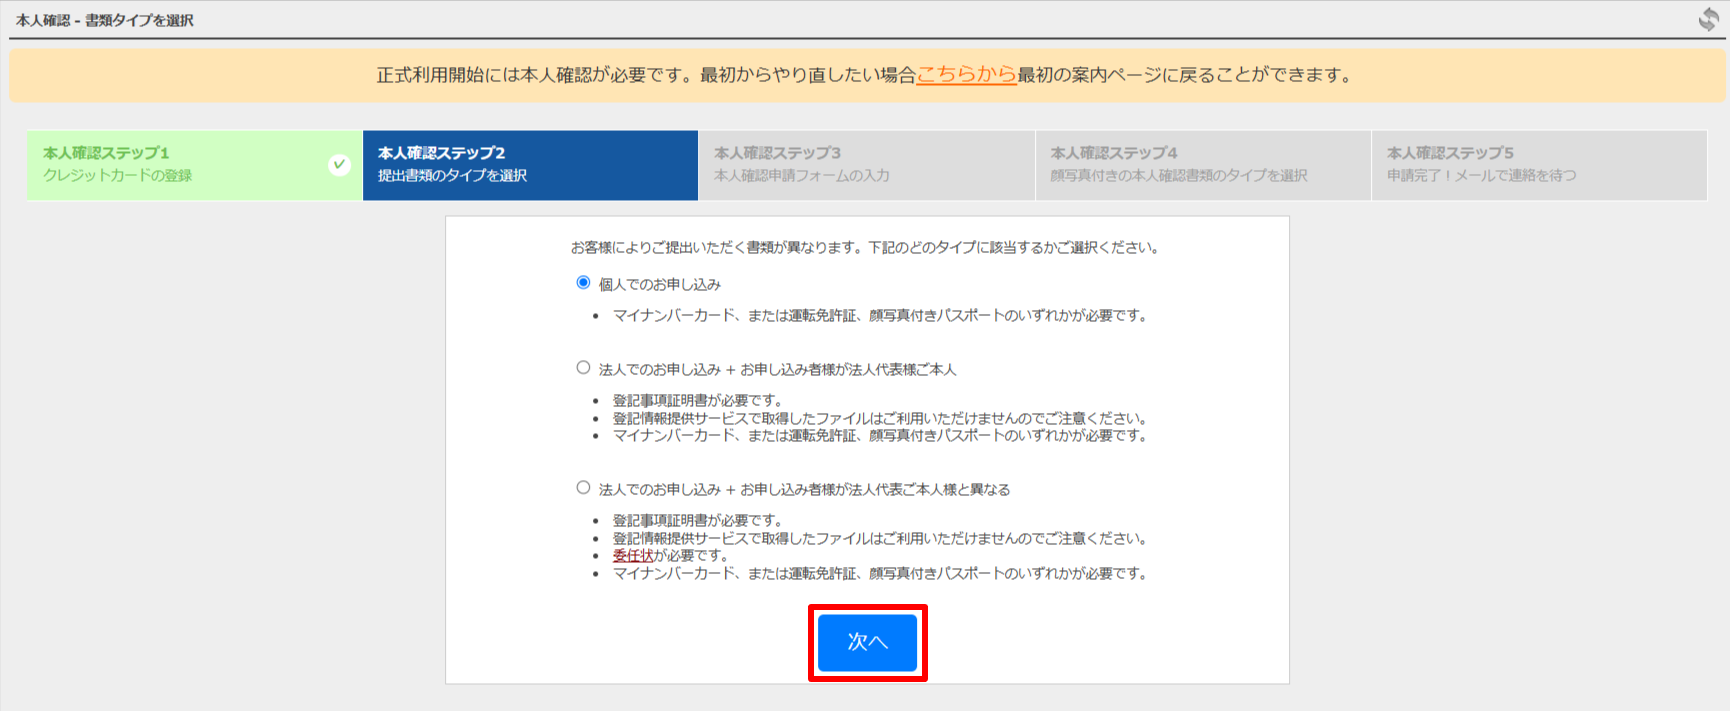1730x711 pixels.
Task: Click the green checkmark on step 1
Action: pyautogui.click(x=340, y=164)
